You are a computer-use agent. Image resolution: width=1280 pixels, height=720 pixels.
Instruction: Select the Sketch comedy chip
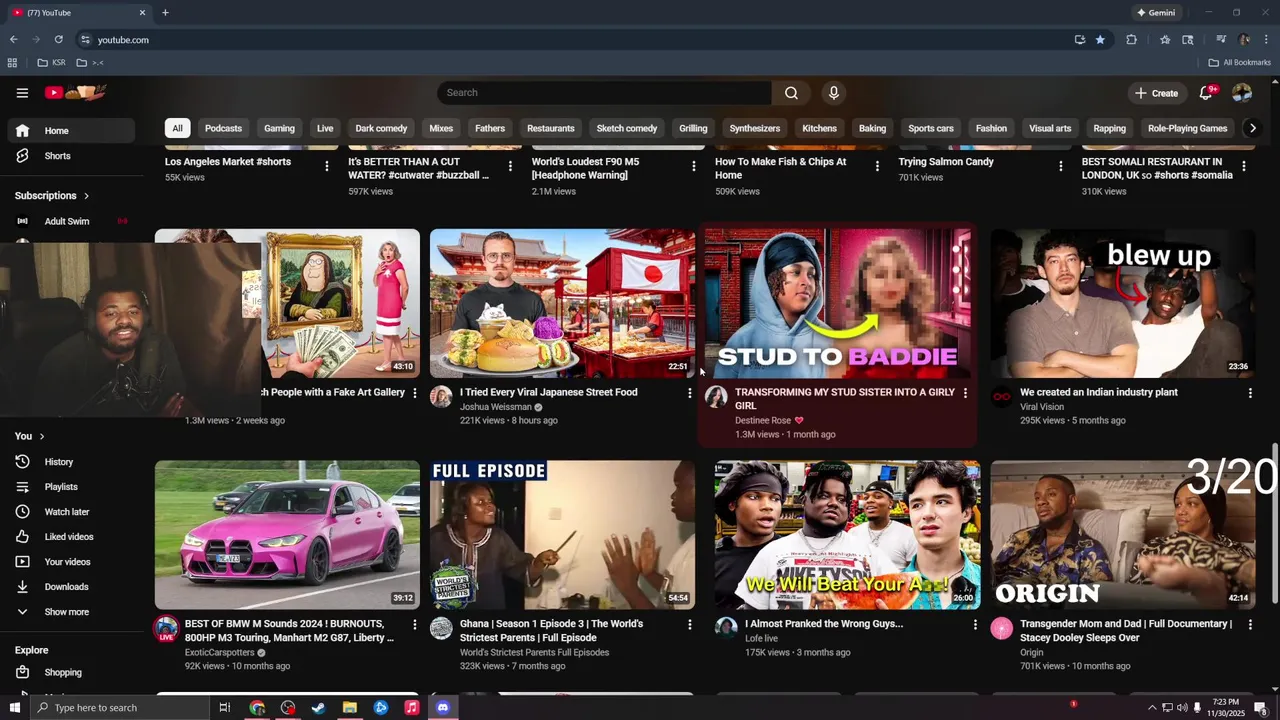coord(627,128)
